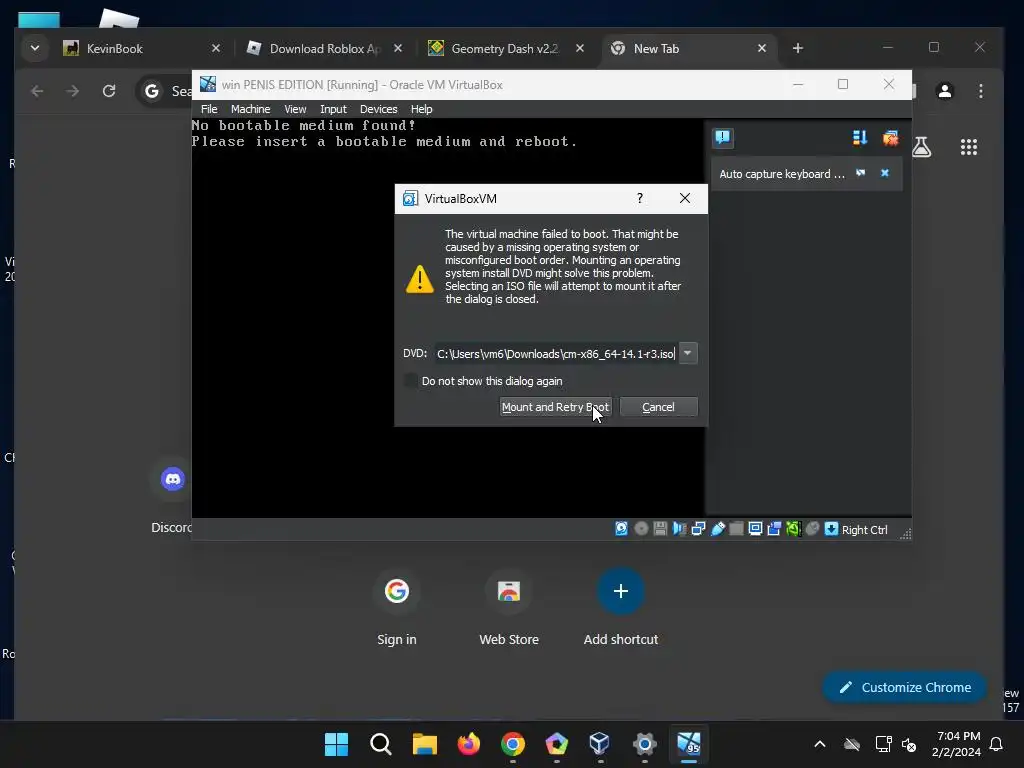This screenshot has width=1024, height=768.
Task: Click the sort notifications icon in VirtualBox panel
Action: [x=859, y=137]
